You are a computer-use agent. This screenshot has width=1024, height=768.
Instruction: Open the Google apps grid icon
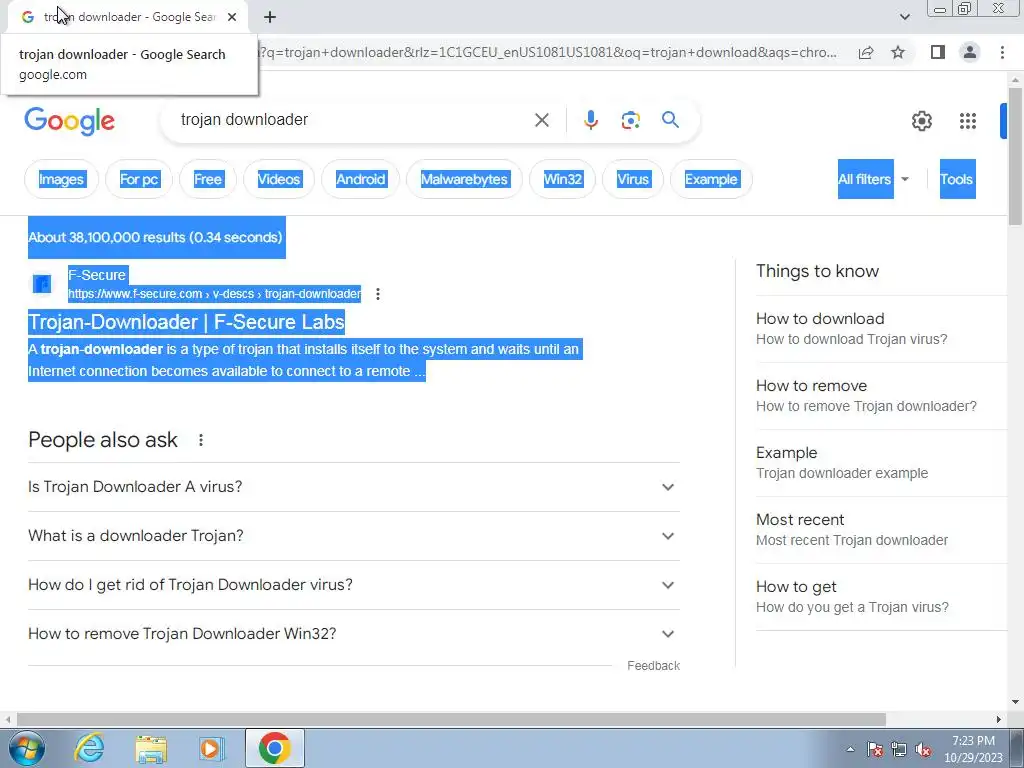pos(967,121)
